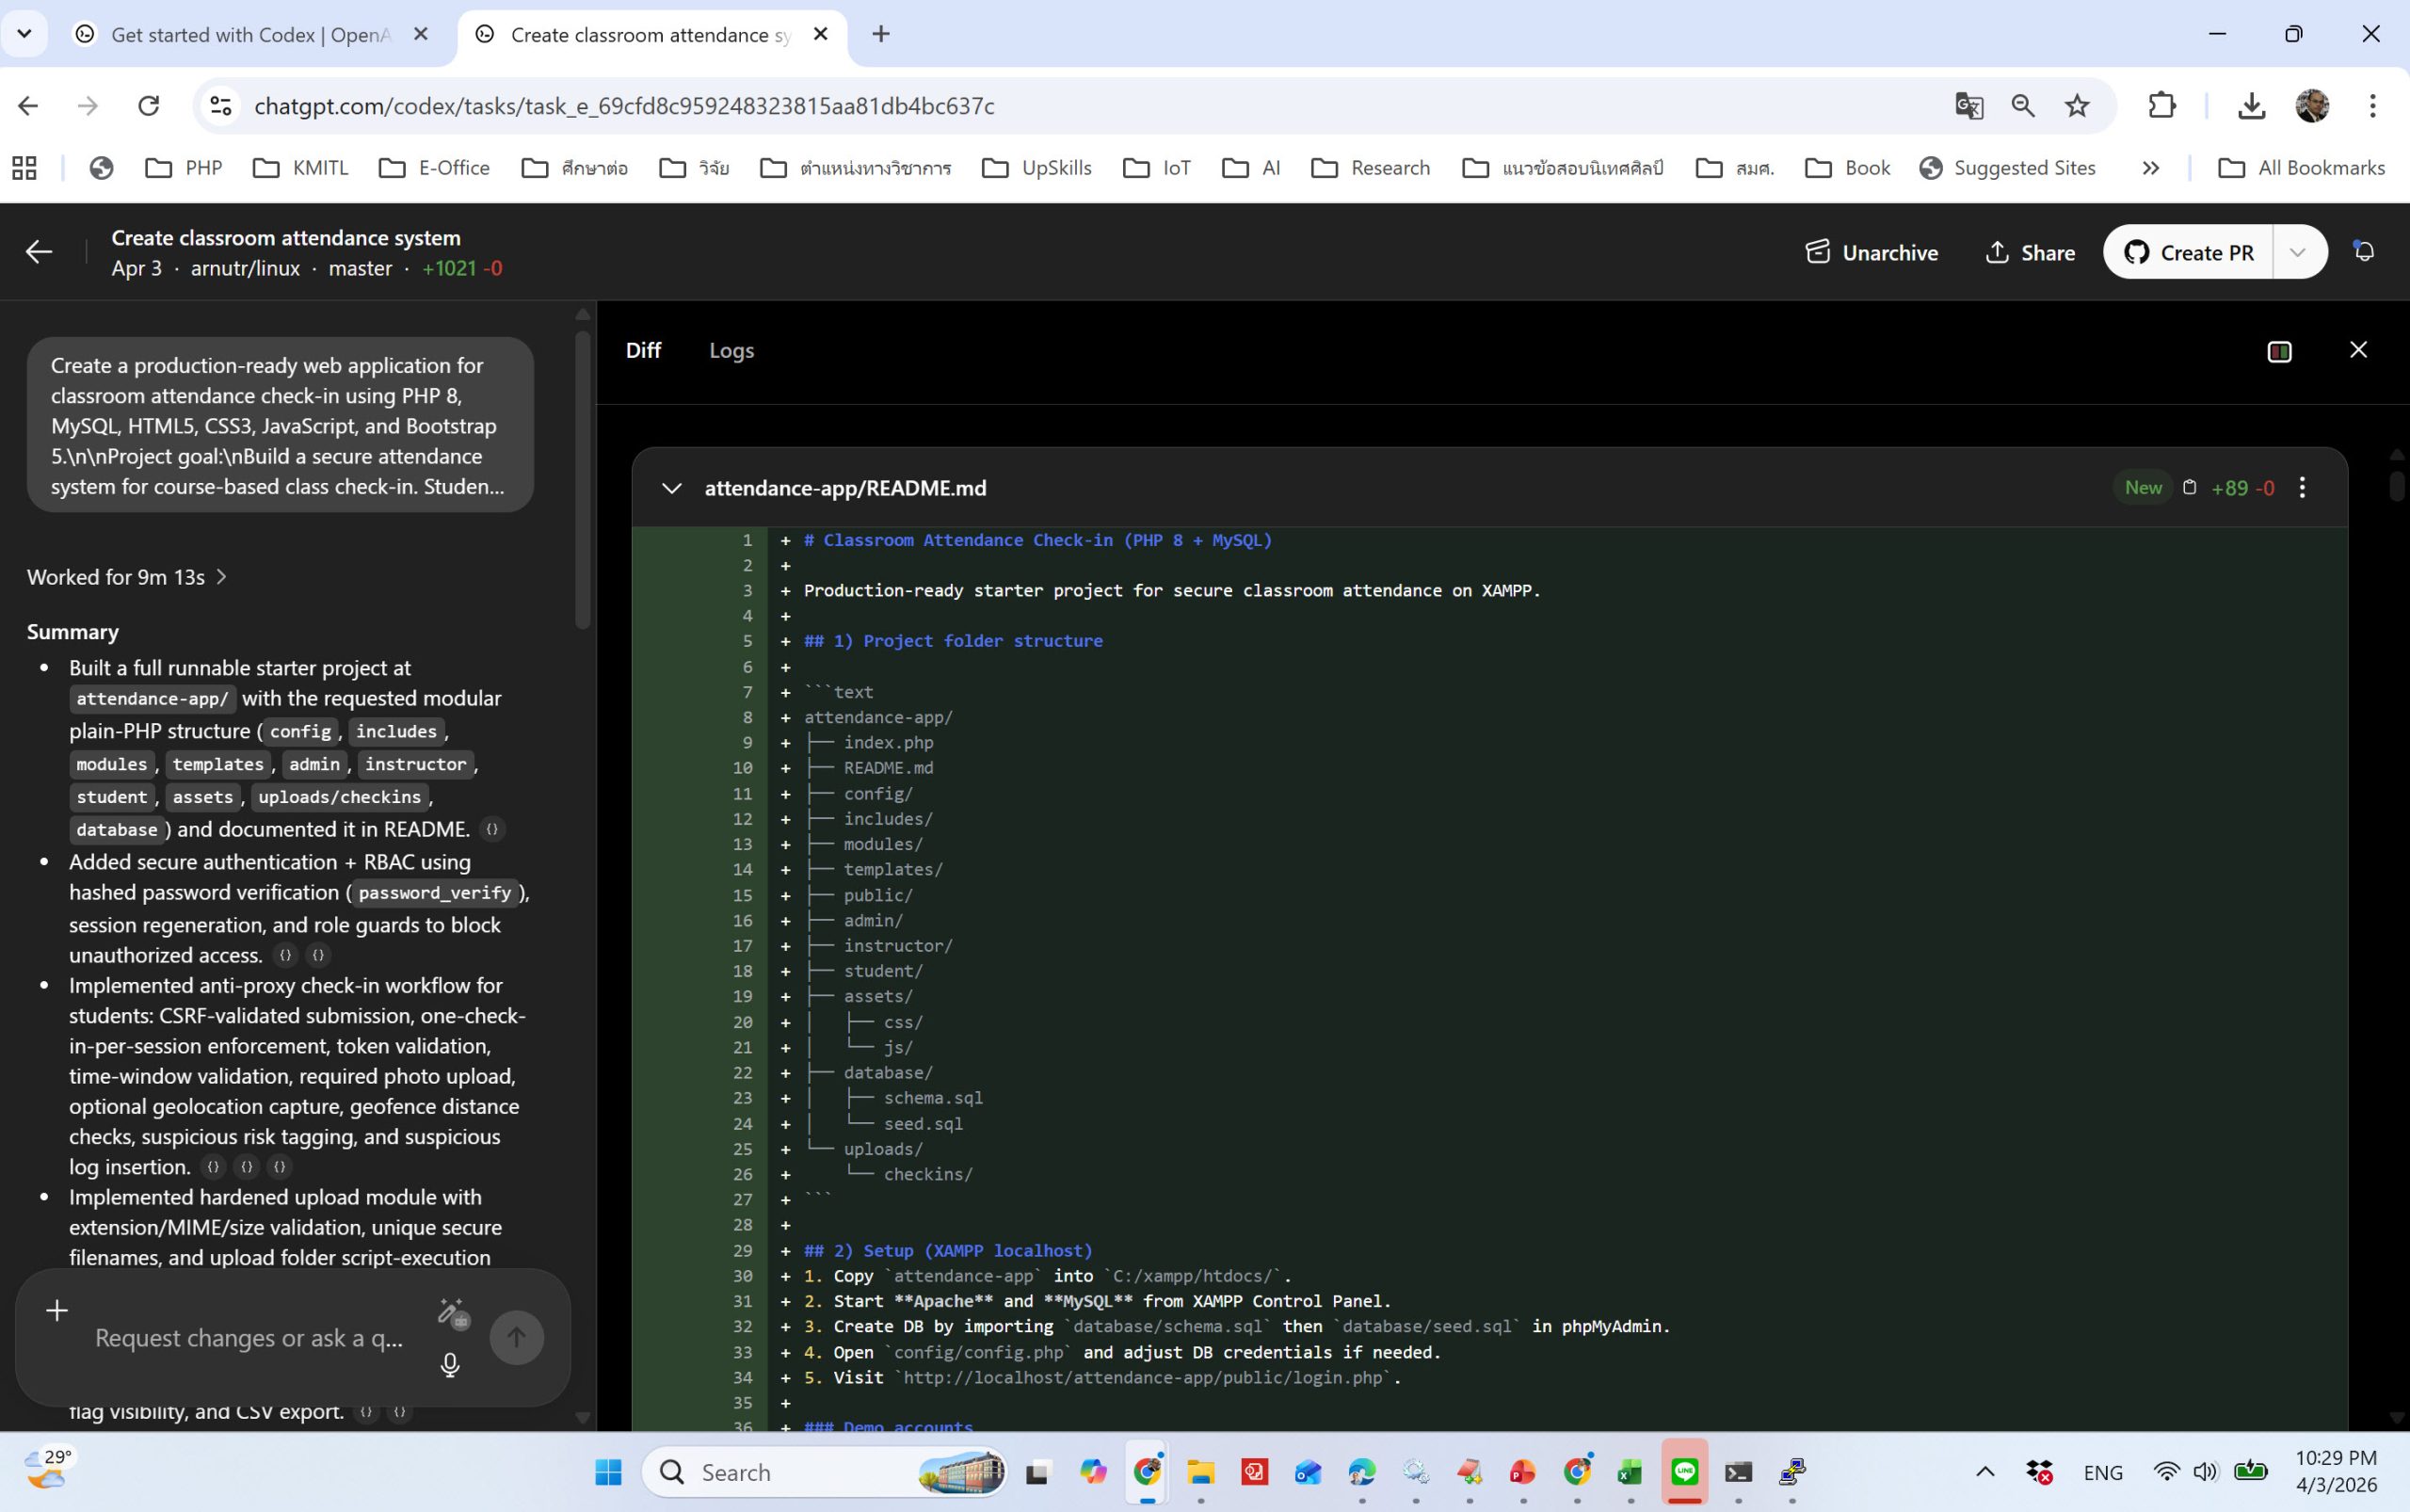
Task: Open the notifications bell icon
Action: click(x=2364, y=251)
